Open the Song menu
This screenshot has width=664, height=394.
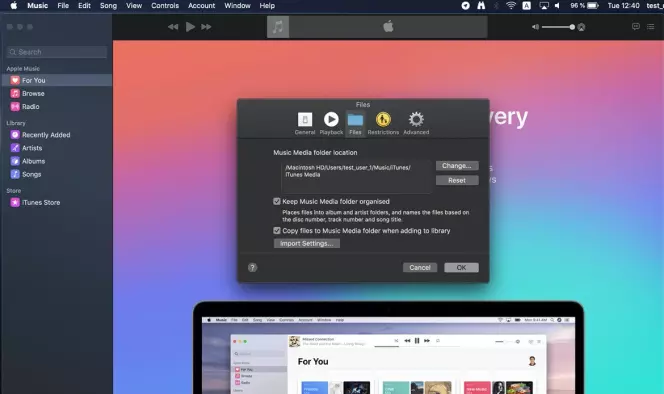click(x=108, y=6)
